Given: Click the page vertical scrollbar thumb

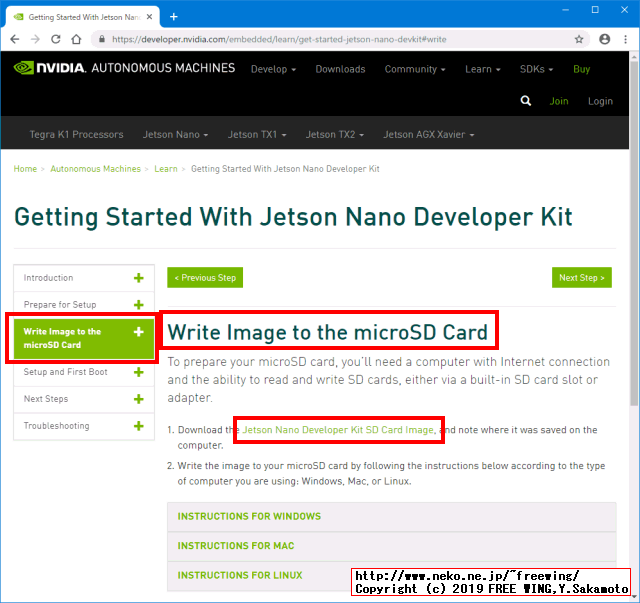Looking at the screenshot, I should pyautogui.click(x=634, y=234).
